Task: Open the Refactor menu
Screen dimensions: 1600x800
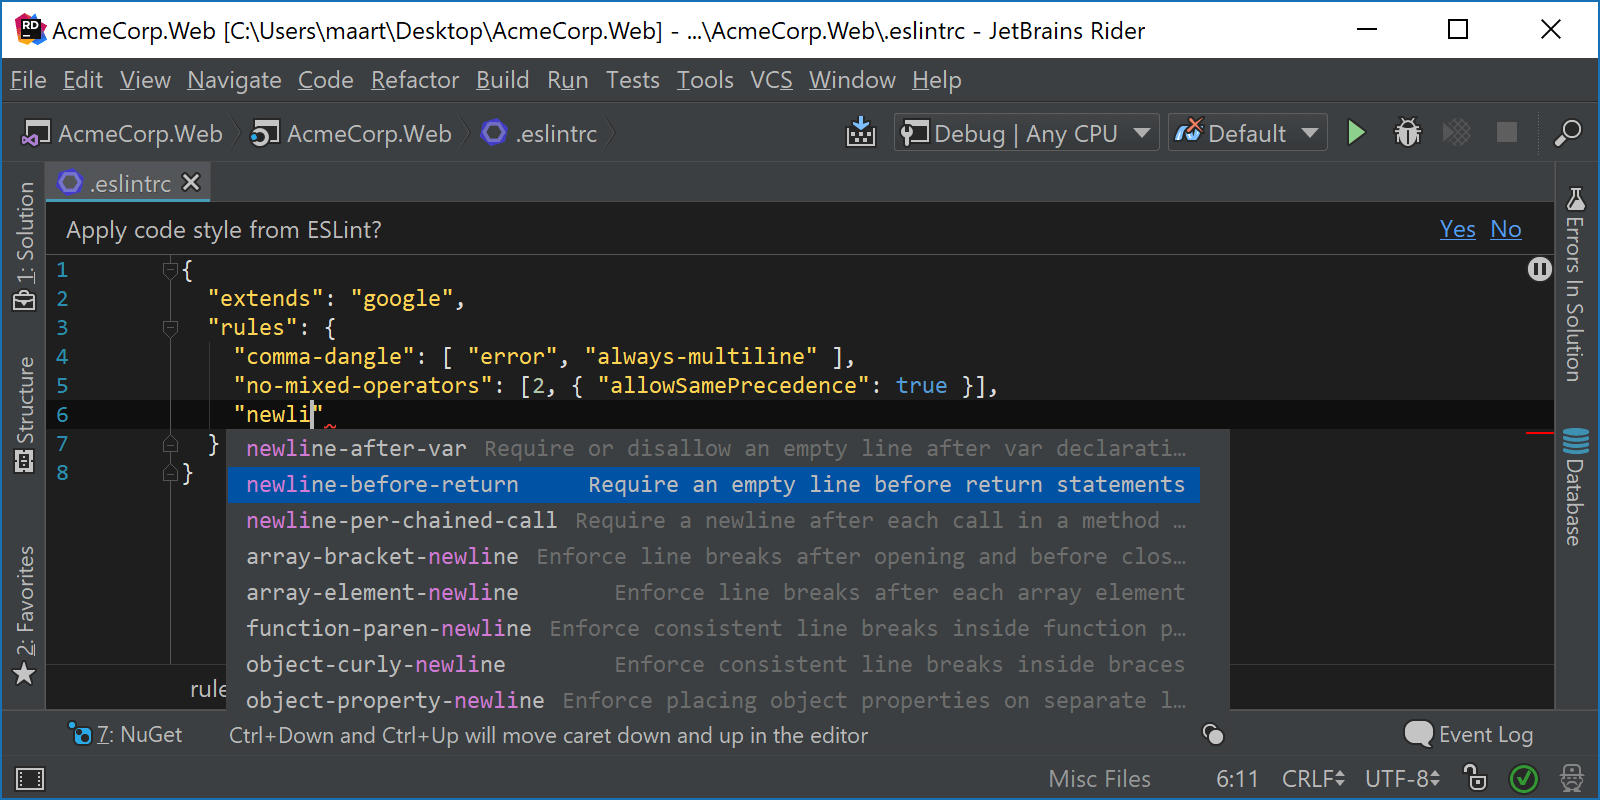Action: [x=415, y=80]
